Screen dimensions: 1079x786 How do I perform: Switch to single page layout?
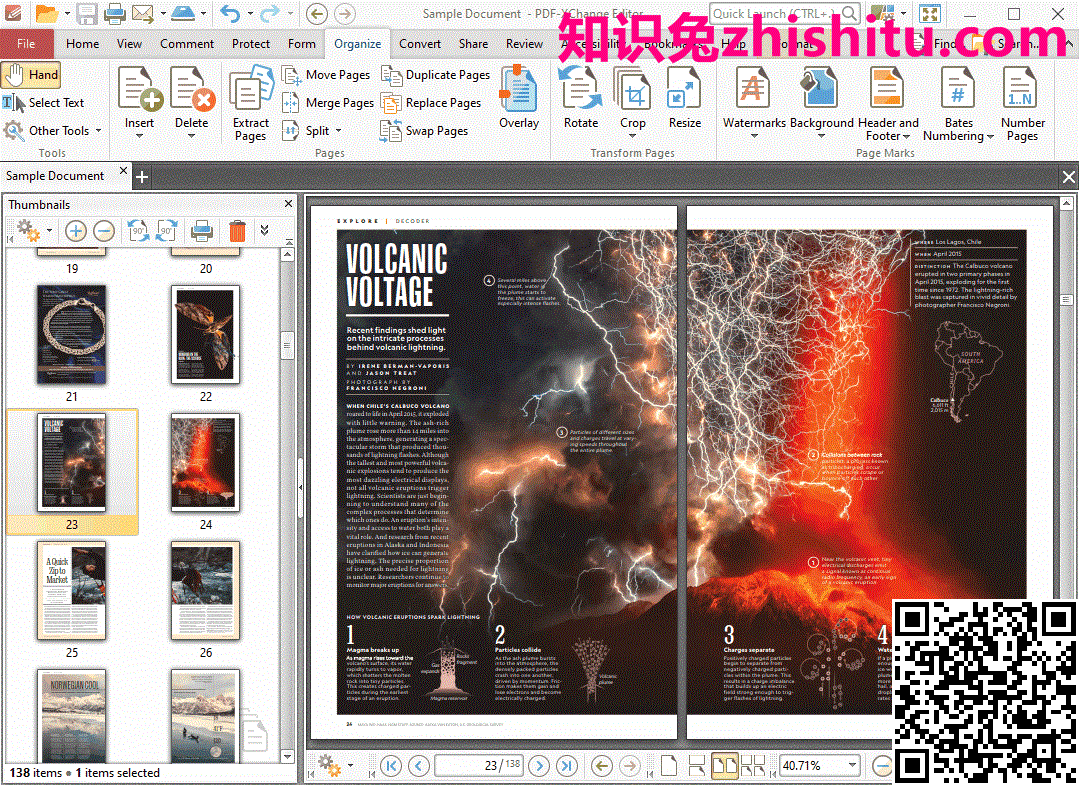[668, 765]
